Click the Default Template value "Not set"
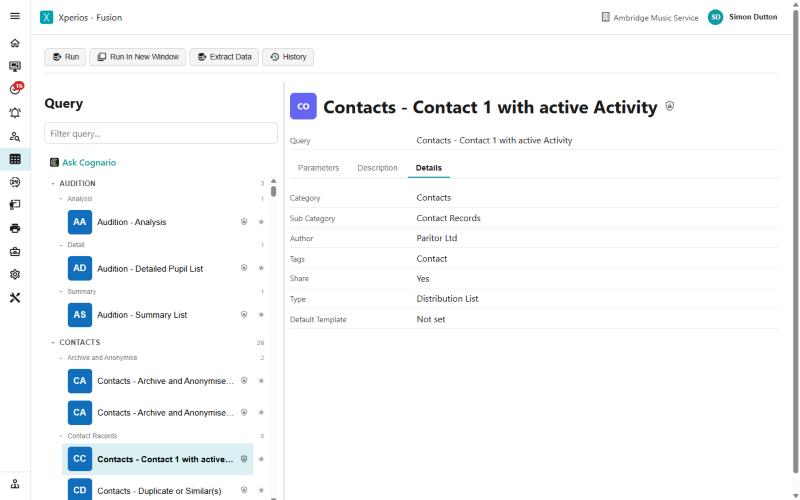Viewport: 800px width, 500px height. [431, 319]
